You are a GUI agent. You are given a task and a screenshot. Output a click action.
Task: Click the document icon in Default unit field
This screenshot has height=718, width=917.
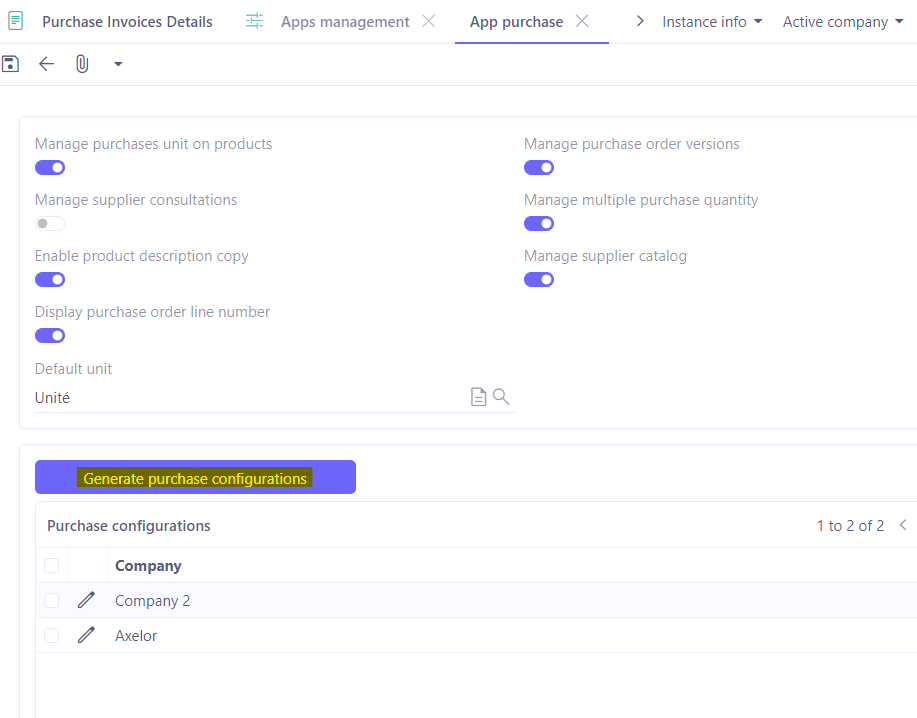click(x=478, y=396)
